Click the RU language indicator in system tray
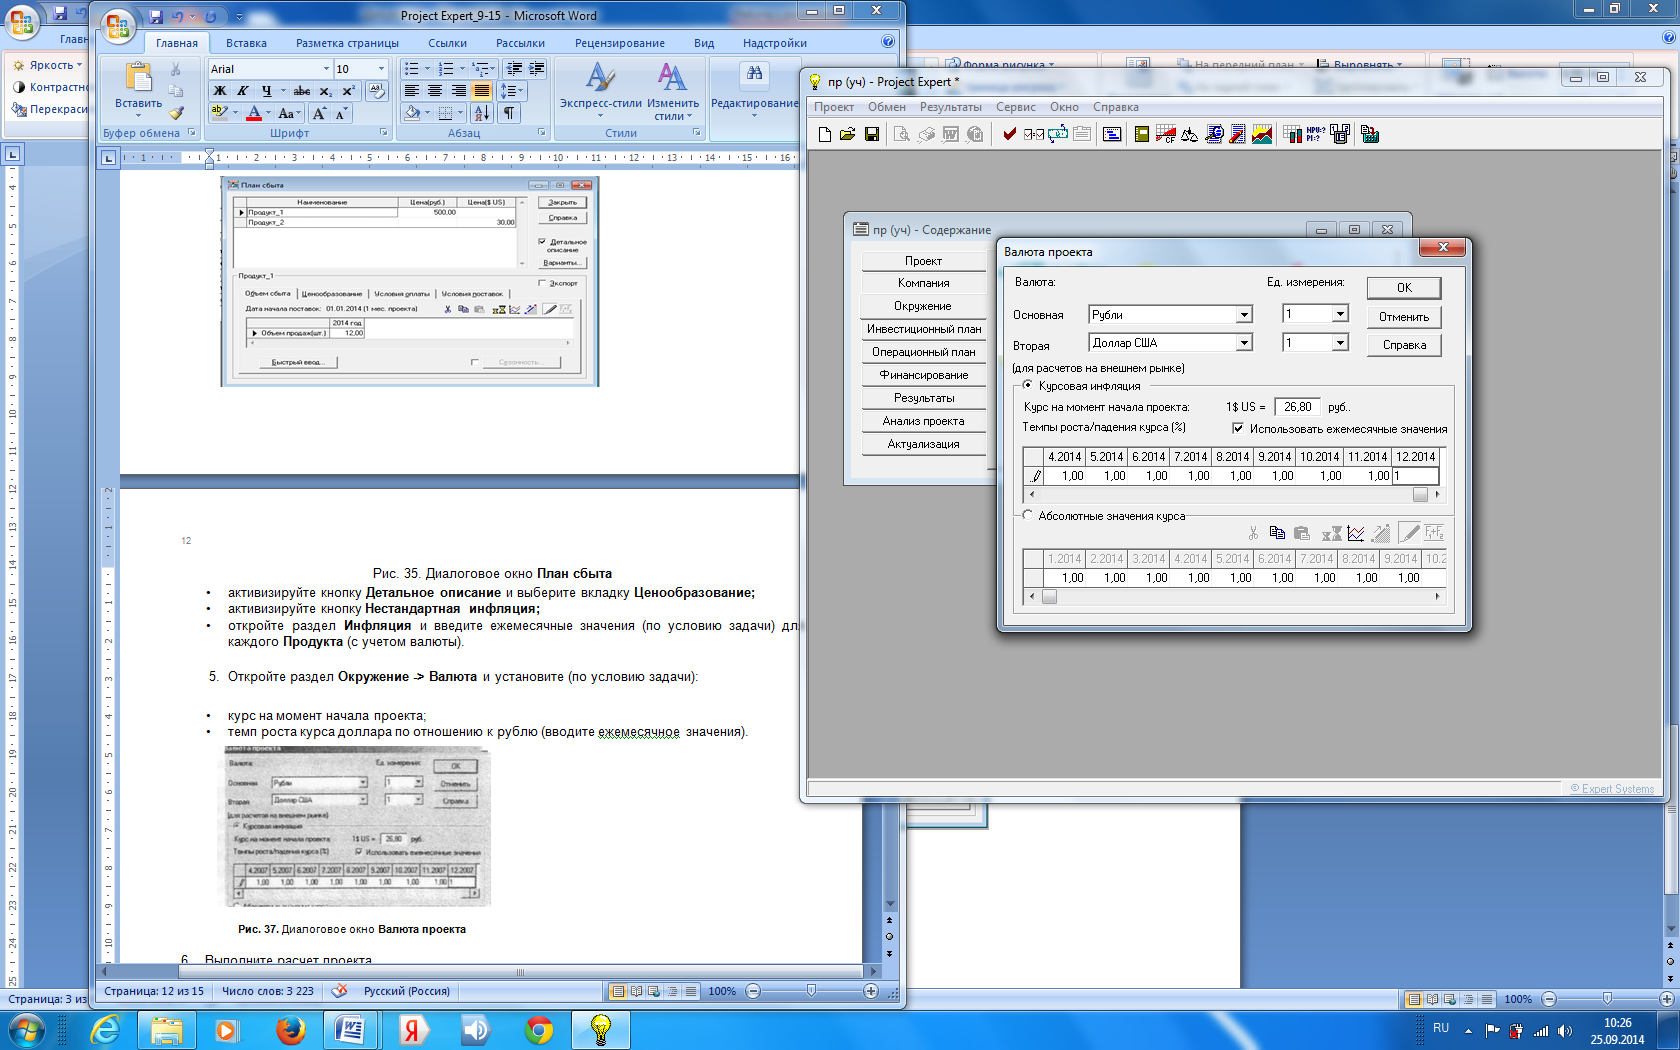Viewport: 1680px width, 1050px height. tap(1441, 1028)
